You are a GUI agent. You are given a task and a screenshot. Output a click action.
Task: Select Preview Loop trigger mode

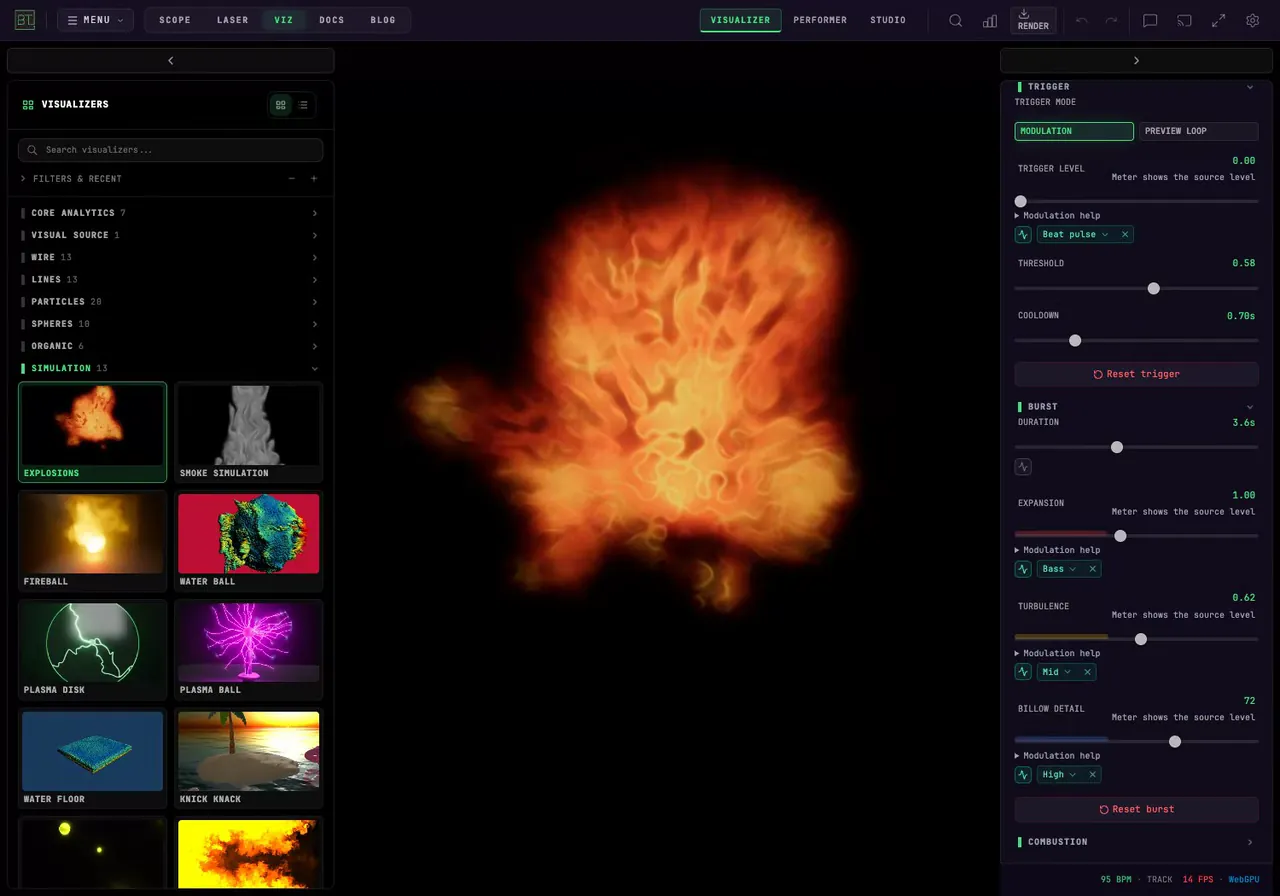pyautogui.click(x=1199, y=131)
